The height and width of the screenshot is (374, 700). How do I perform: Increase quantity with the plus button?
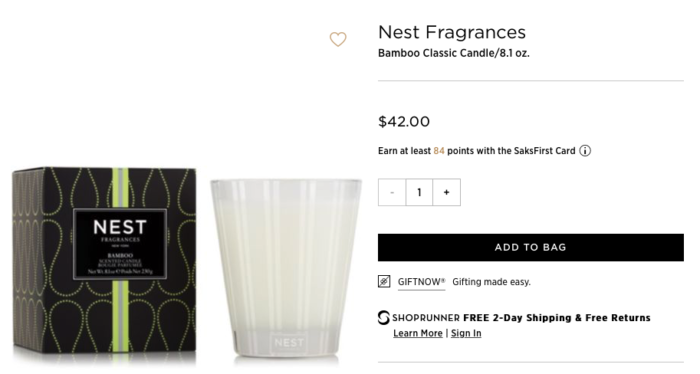[x=446, y=192]
